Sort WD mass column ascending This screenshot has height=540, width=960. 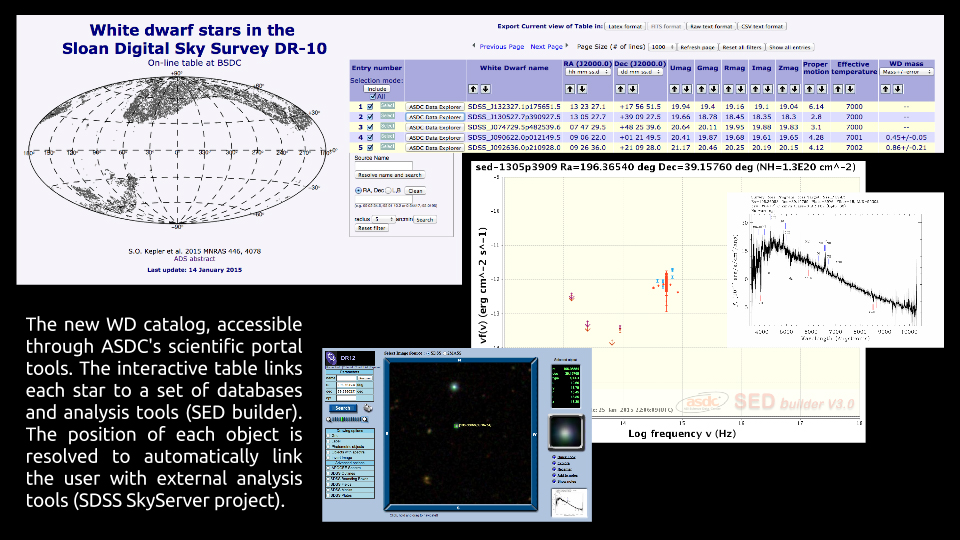pos(885,89)
